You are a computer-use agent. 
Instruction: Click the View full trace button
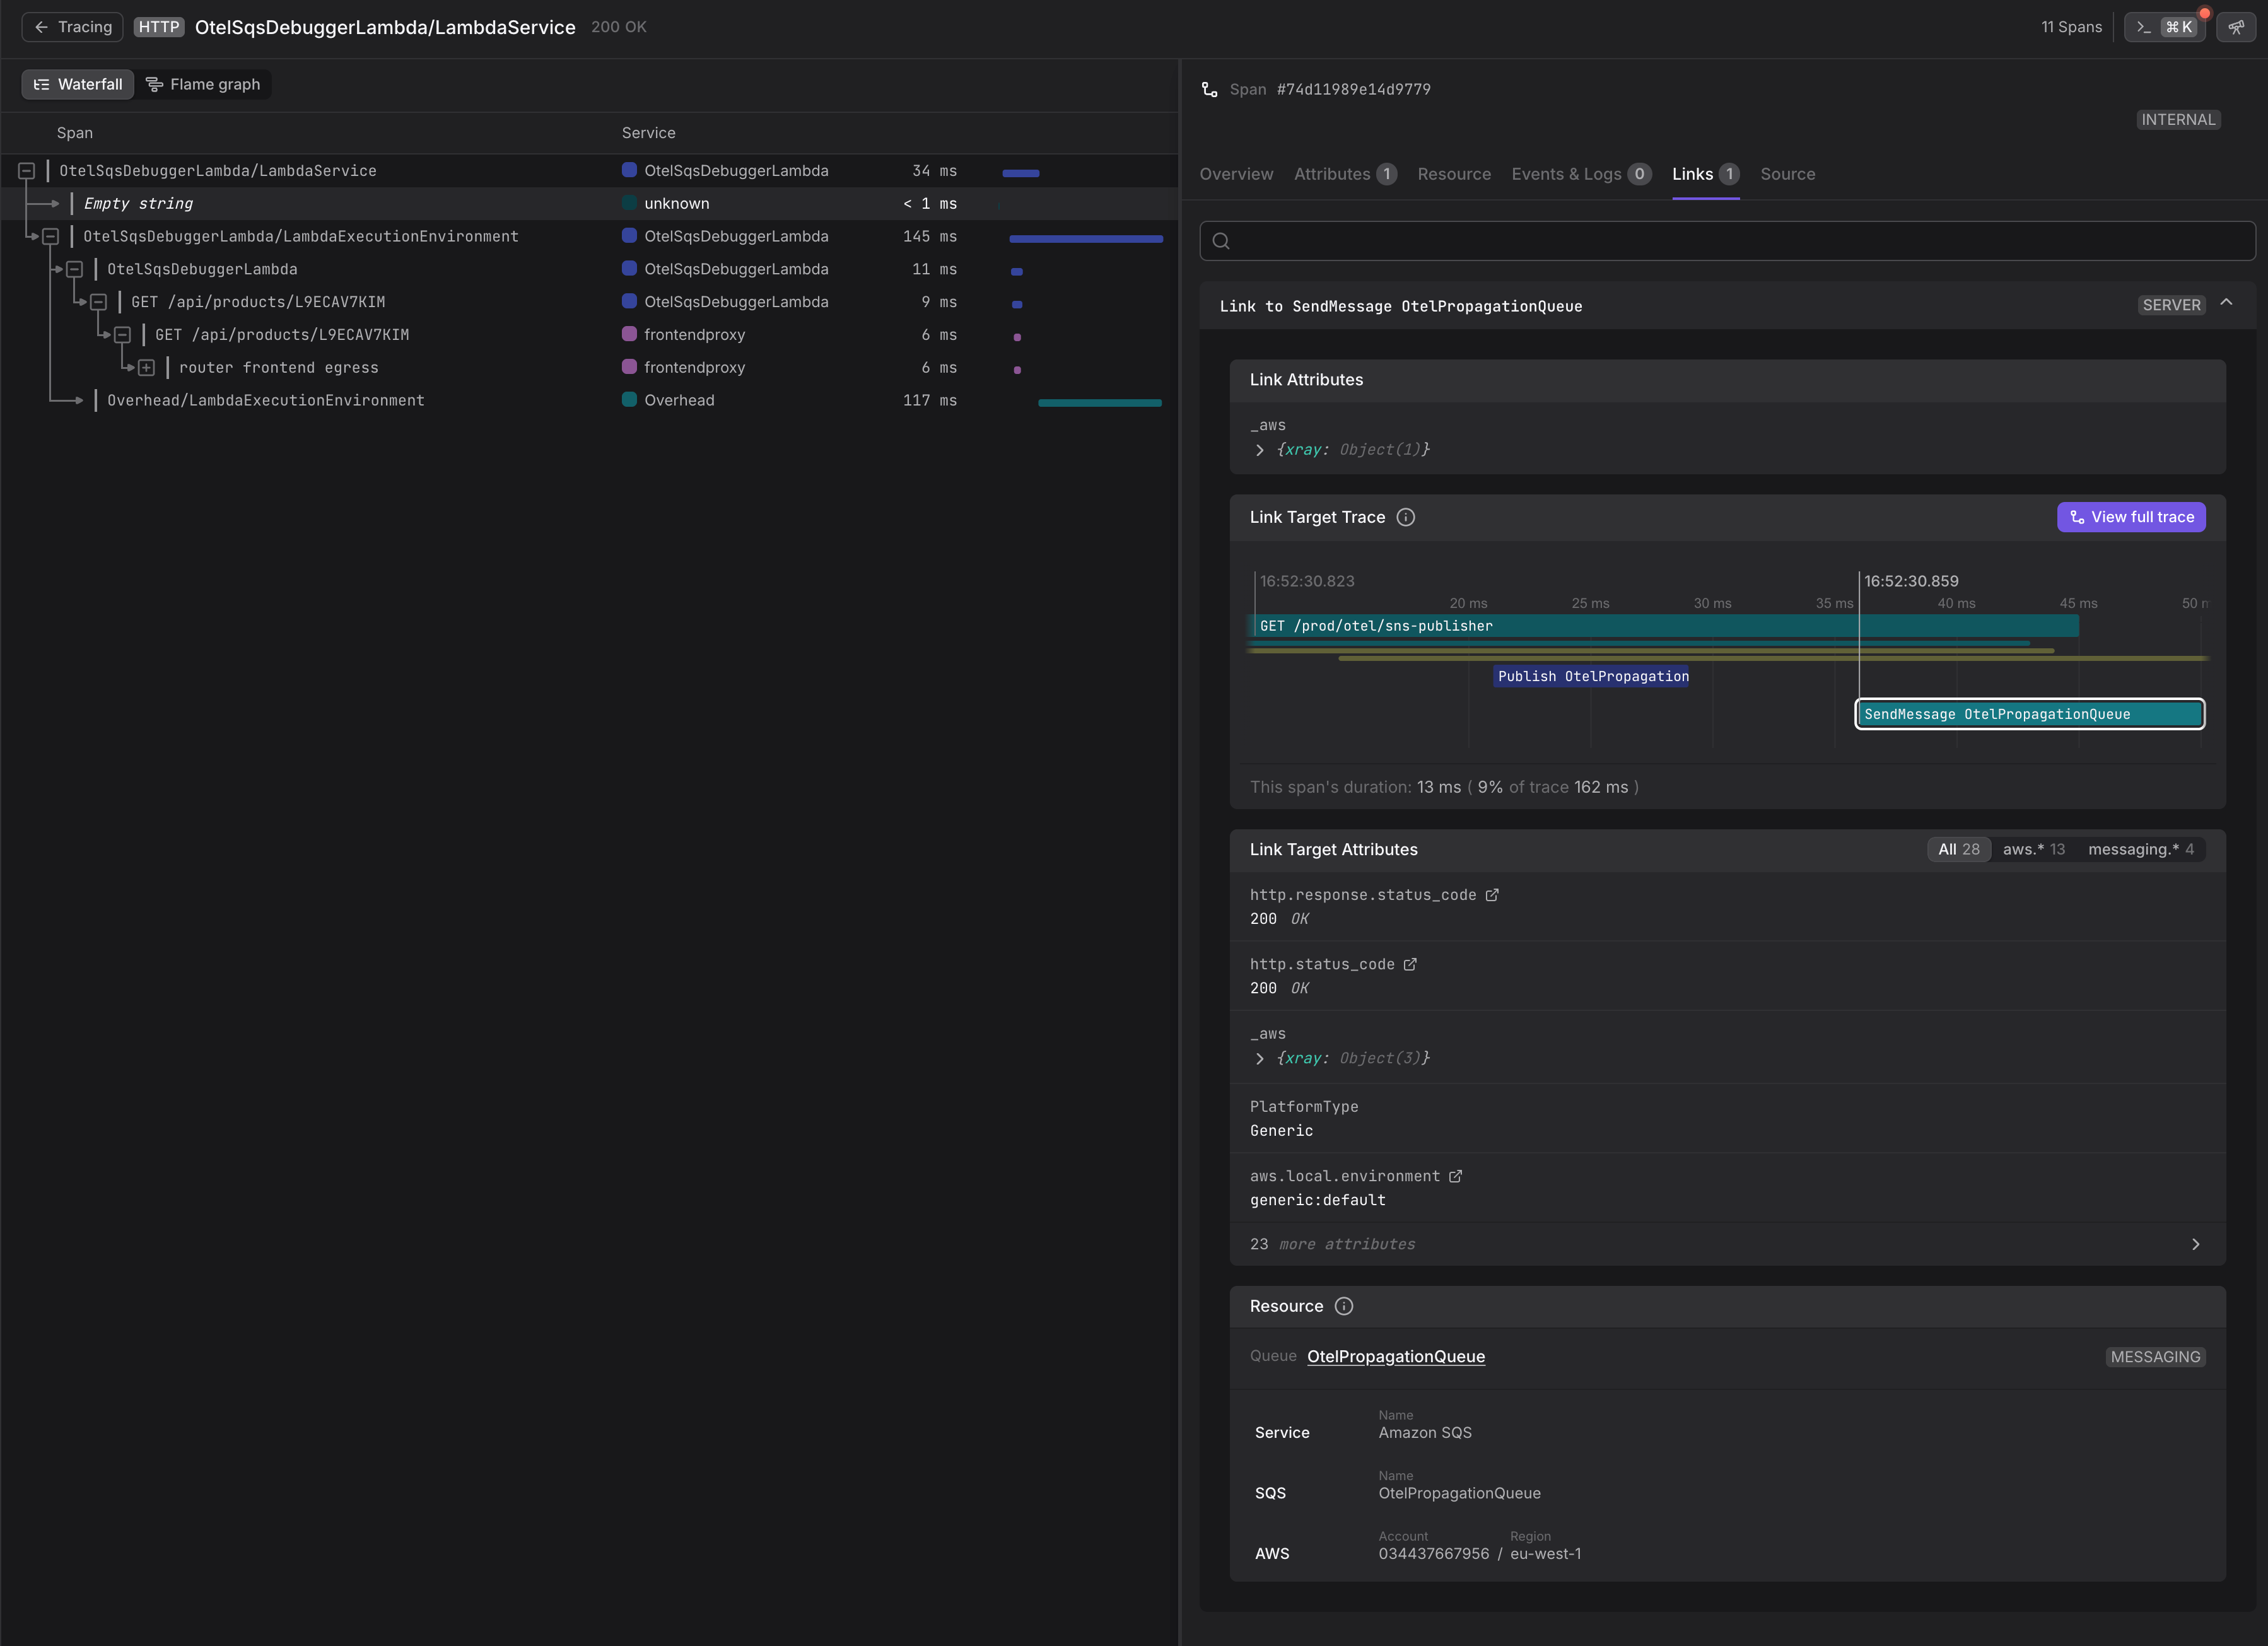[2131, 517]
